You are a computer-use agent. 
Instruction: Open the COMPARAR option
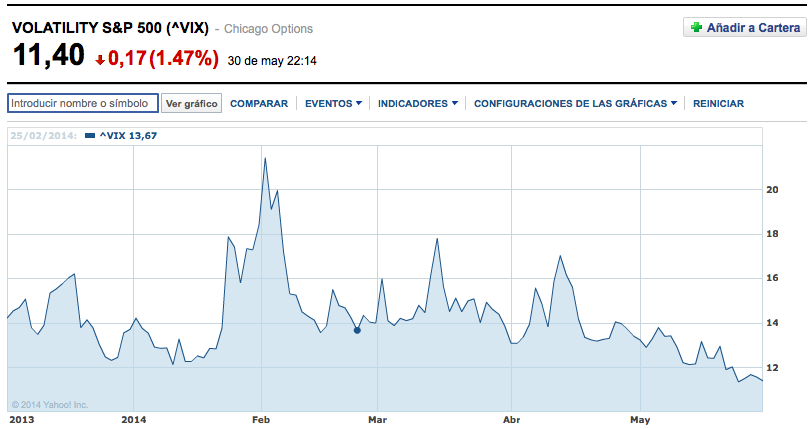tap(259, 104)
